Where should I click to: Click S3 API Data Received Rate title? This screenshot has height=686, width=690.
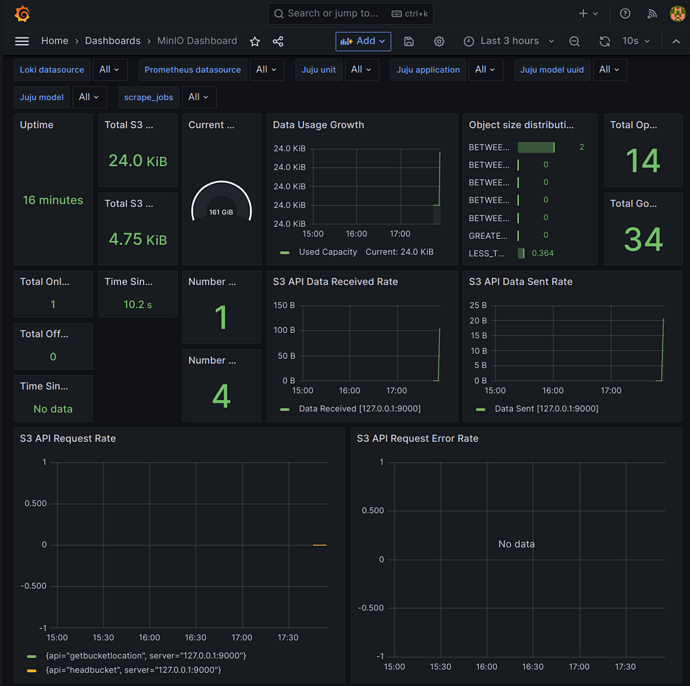pos(335,282)
